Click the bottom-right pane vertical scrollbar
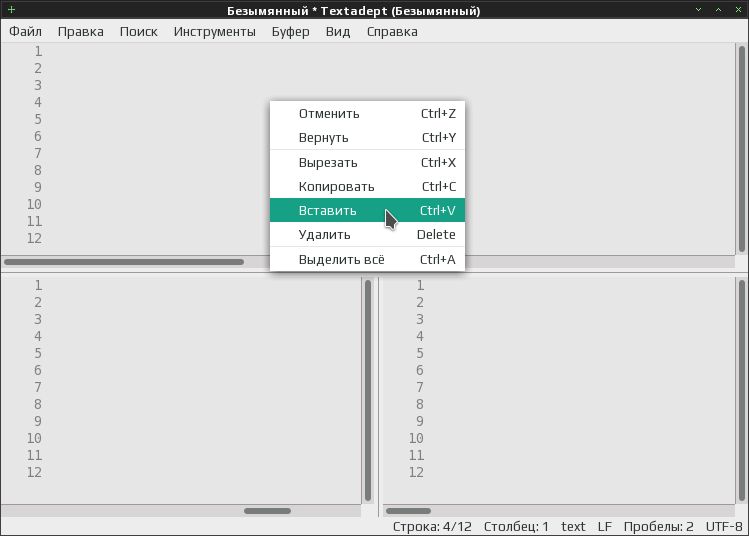 [x=741, y=390]
